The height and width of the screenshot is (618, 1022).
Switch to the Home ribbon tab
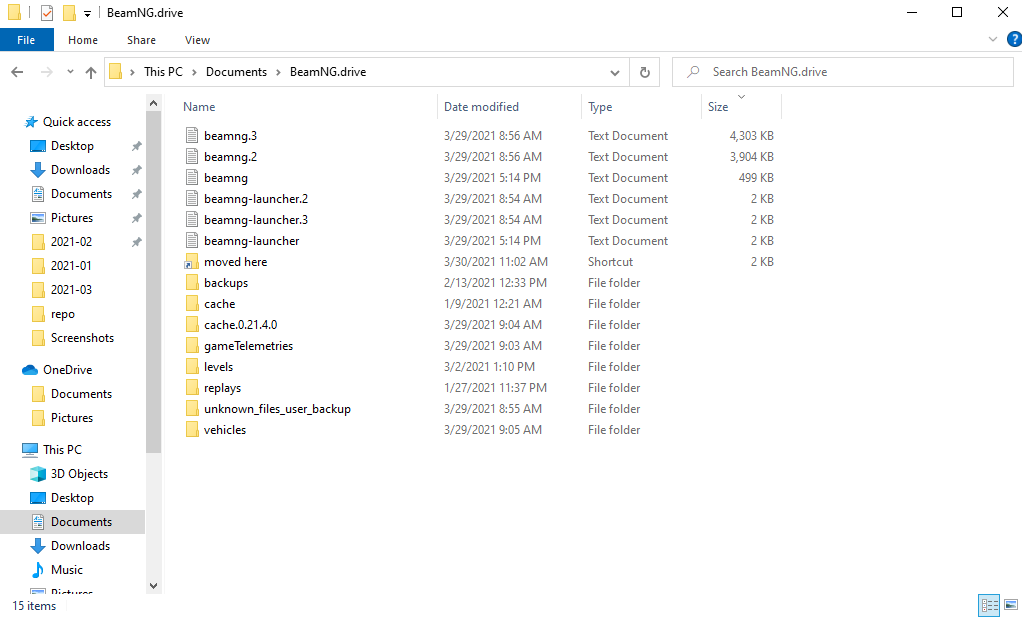point(83,40)
